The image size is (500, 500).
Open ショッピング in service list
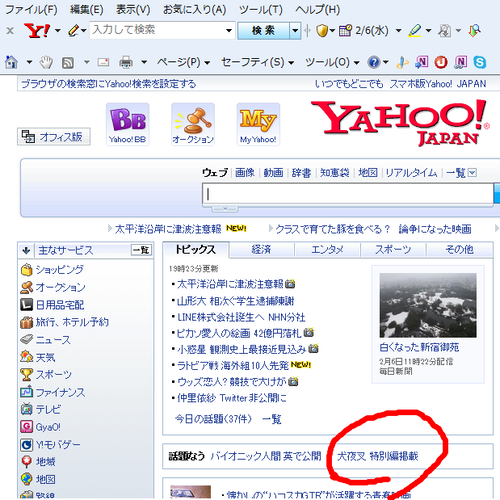click(59, 269)
